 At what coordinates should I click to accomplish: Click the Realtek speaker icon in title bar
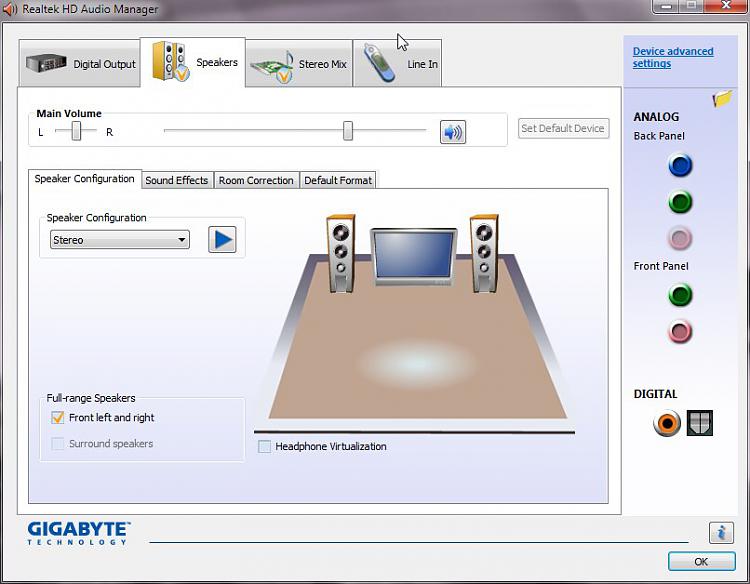tap(10, 9)
